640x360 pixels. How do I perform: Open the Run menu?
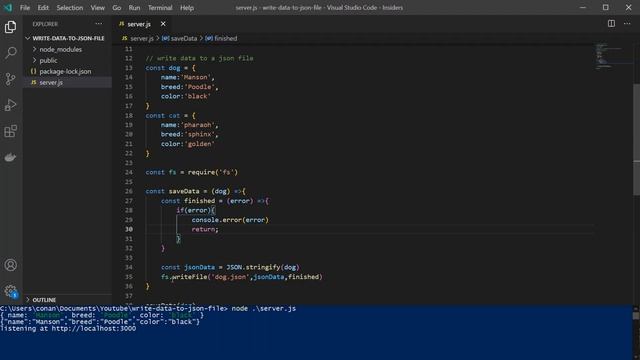(x=134, y=8)
